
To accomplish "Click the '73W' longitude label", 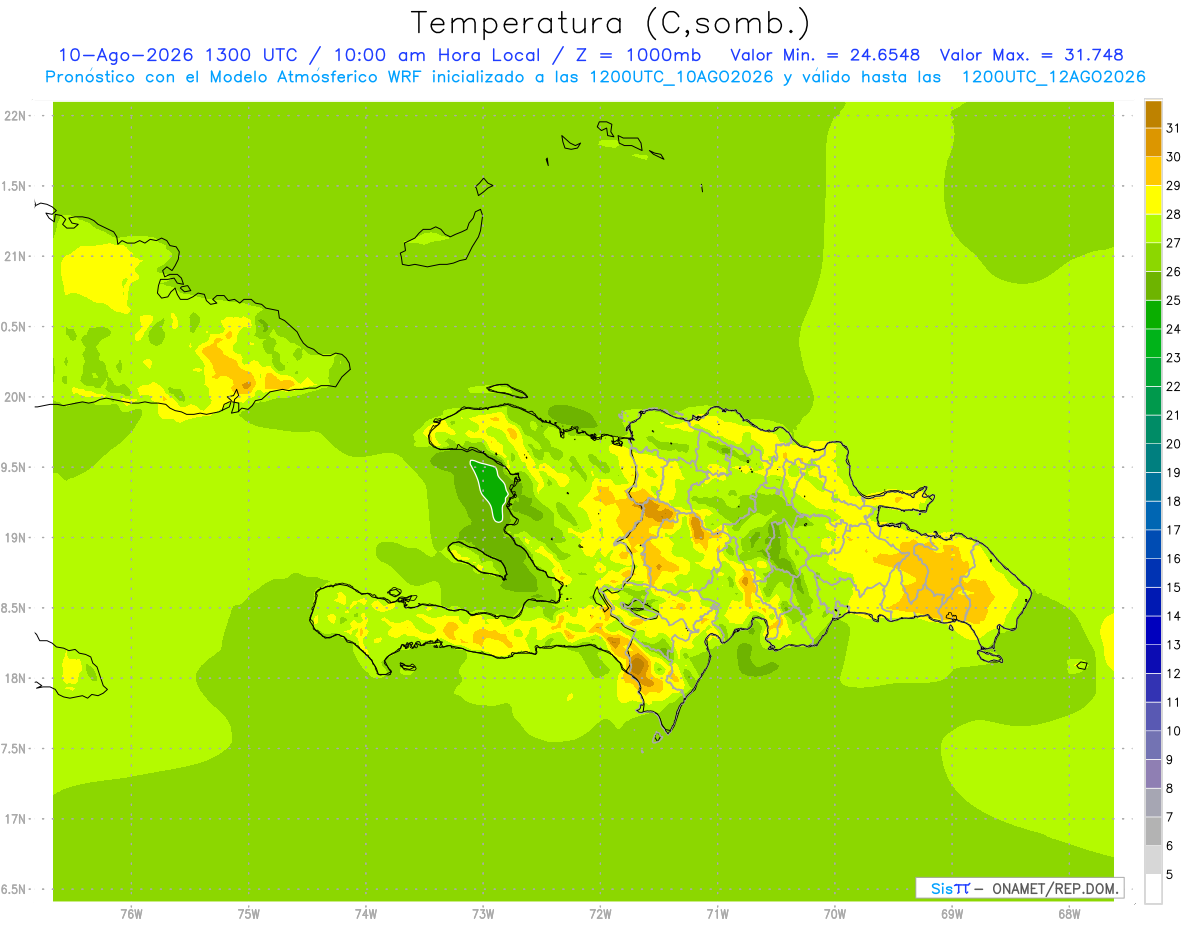I will (x=483, y=914).
